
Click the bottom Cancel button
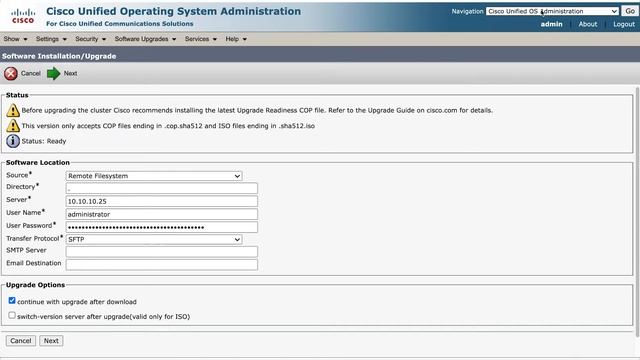[x=21, y=341]
